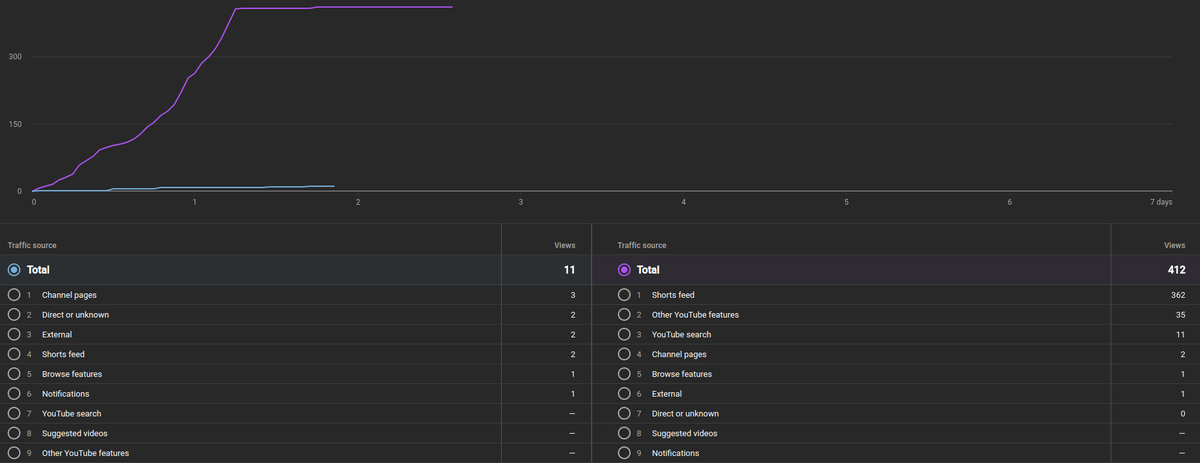Select Other YouTube features radio with 35 views
This screenshot has height=463, width=1200.
click(x=624, y=315)
